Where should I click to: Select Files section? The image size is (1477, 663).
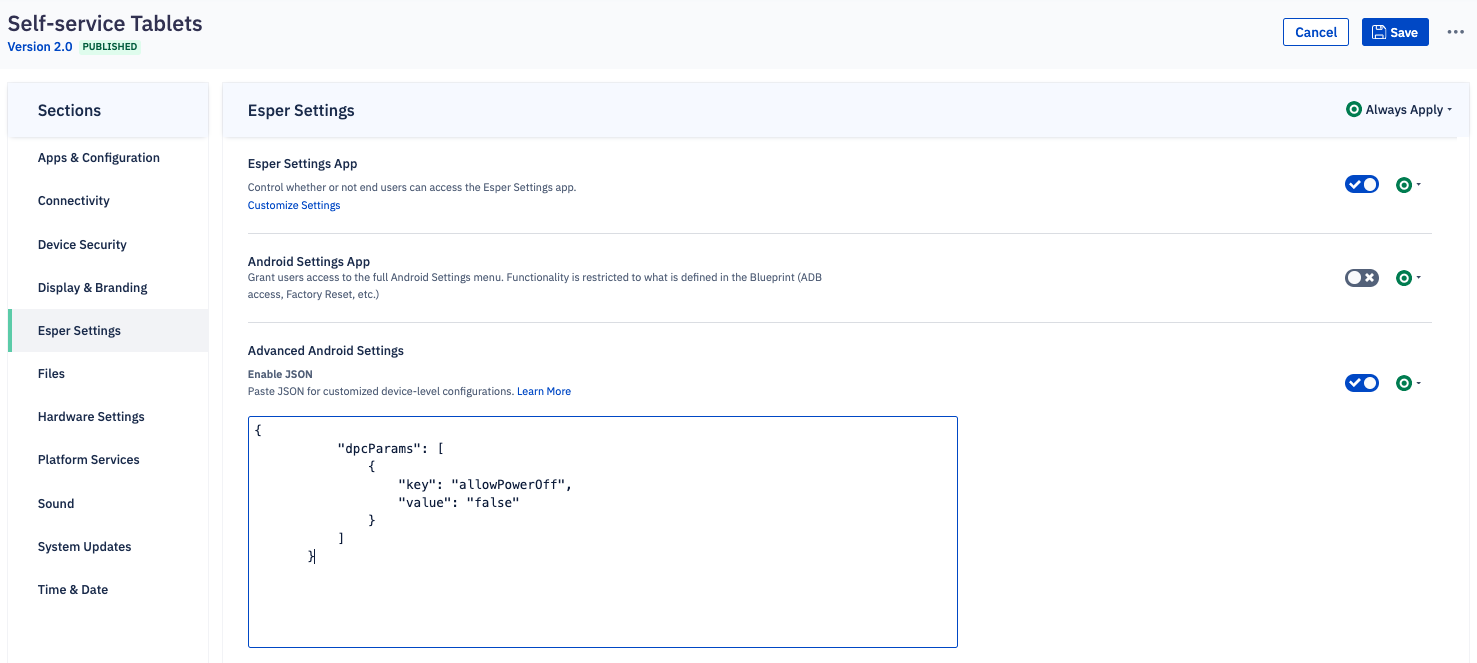click(108, 374)
